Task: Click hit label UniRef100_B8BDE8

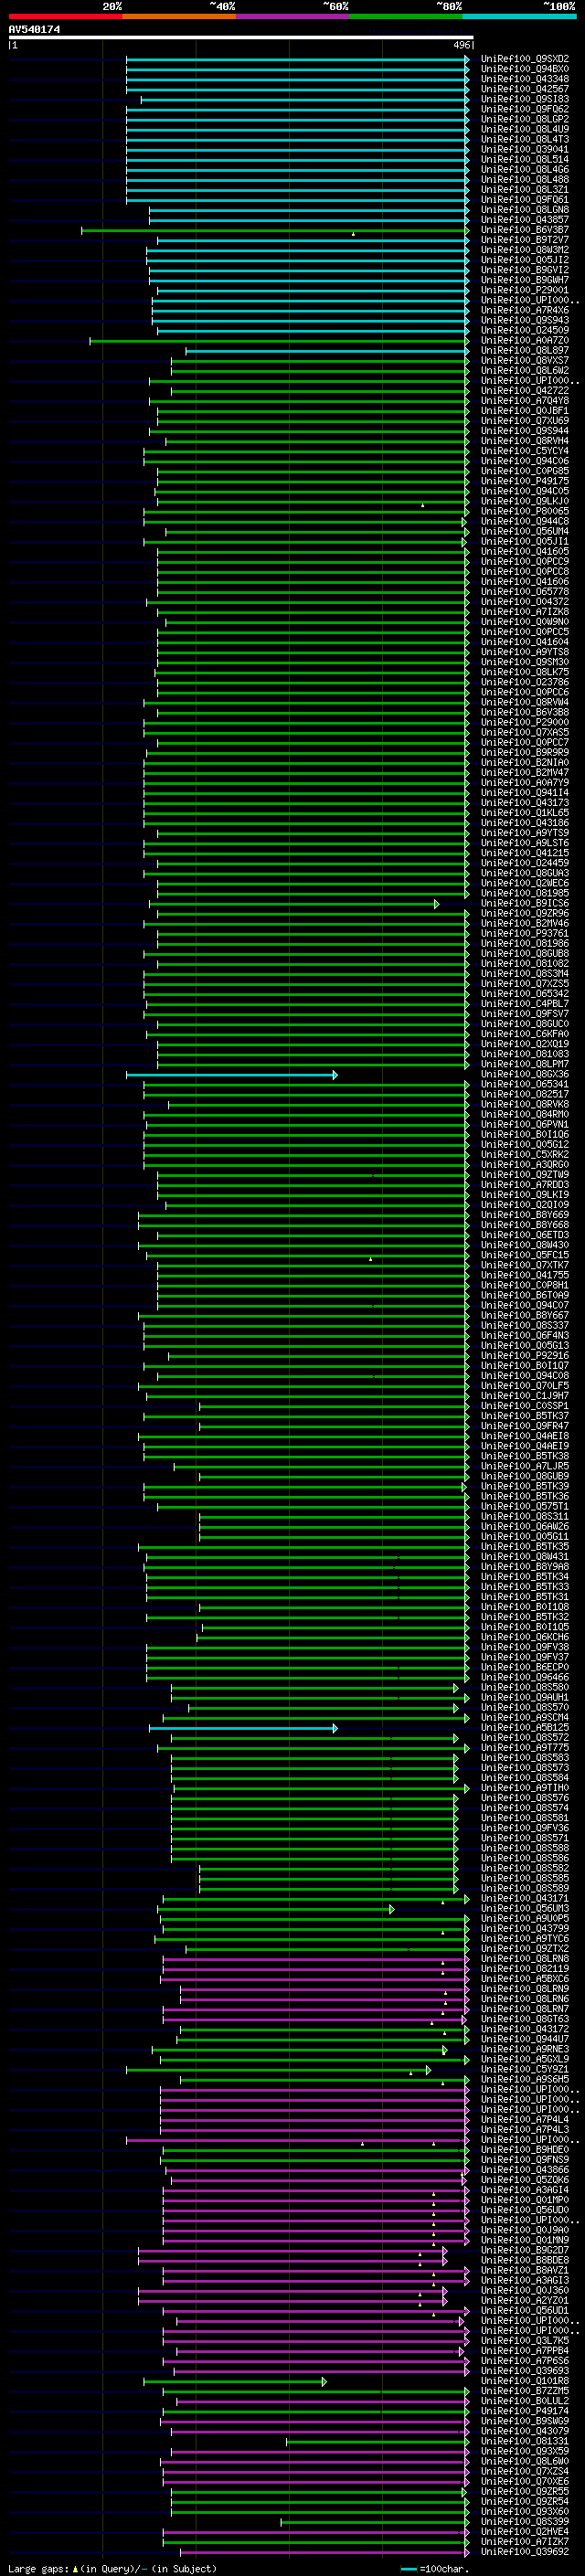Action: 525,2260
